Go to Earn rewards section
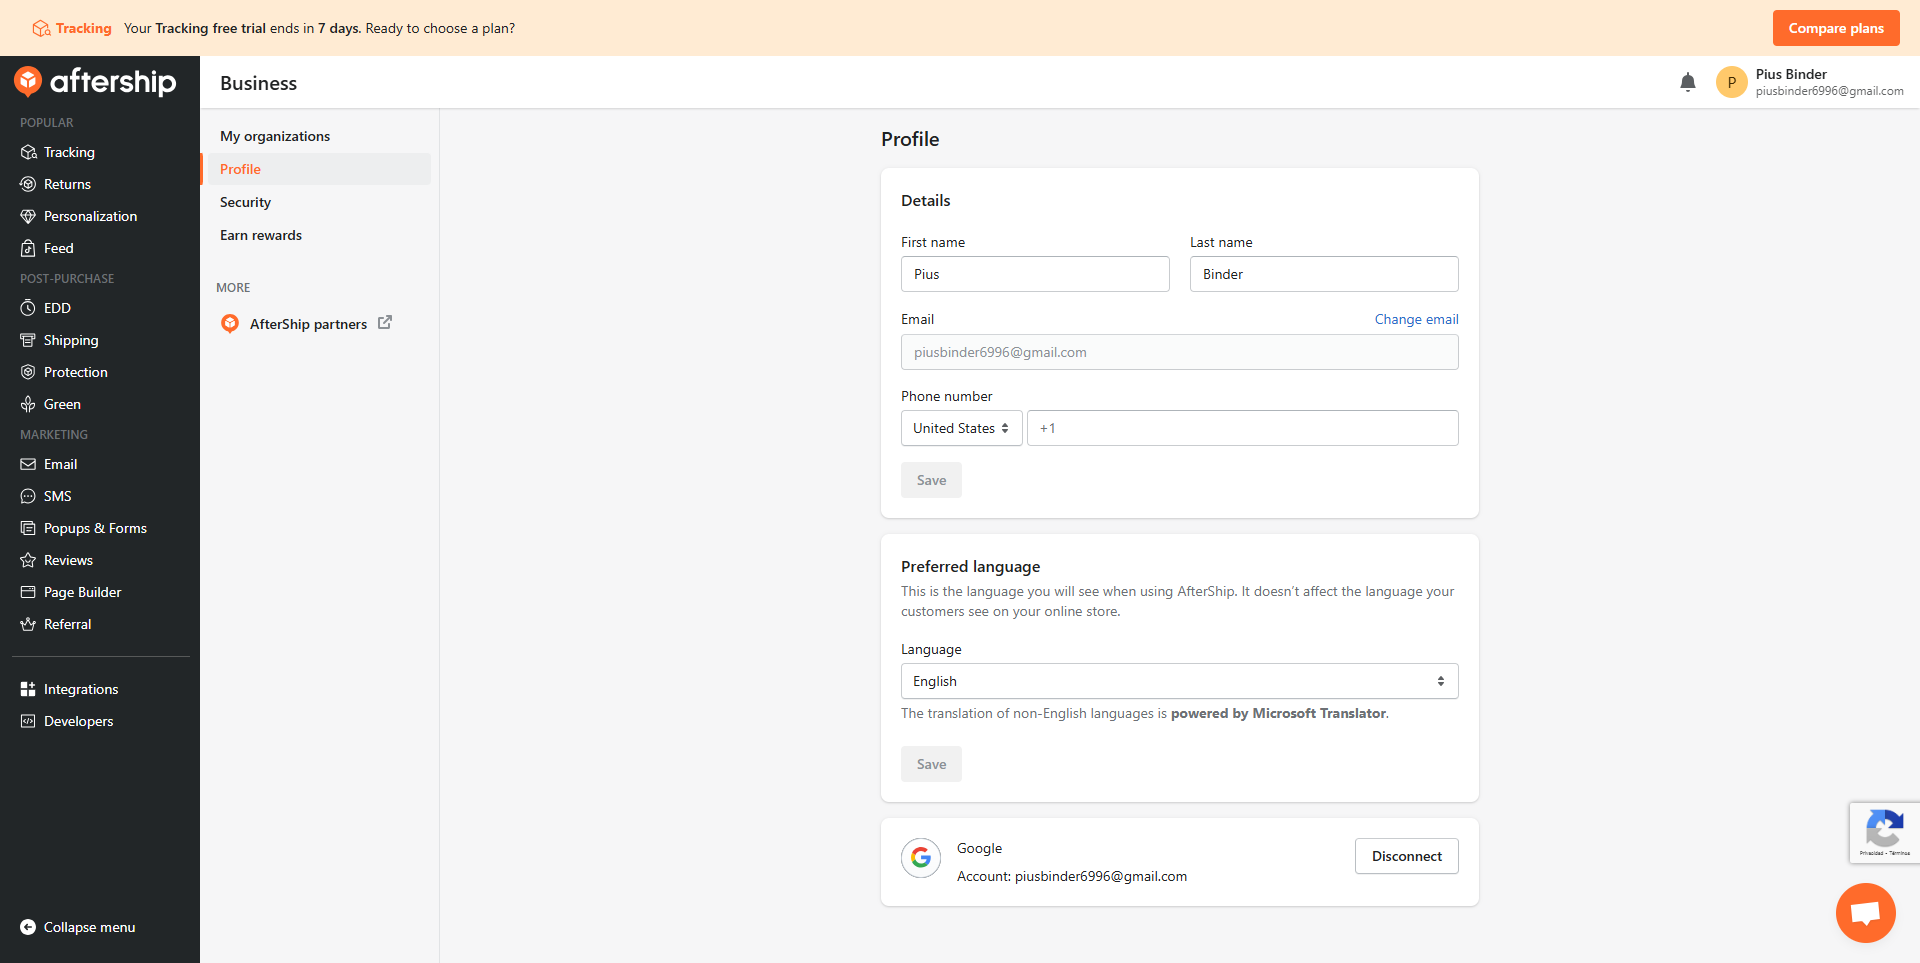 261,235
